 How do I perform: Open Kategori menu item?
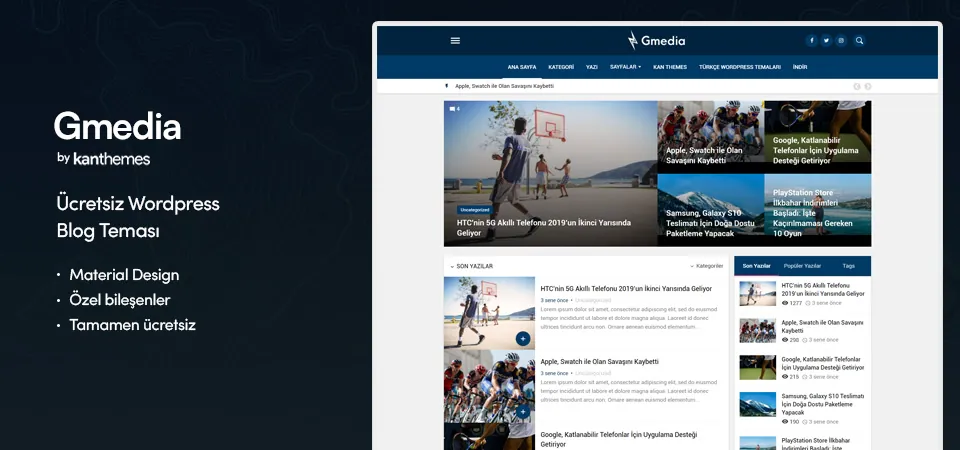[561, 67]
